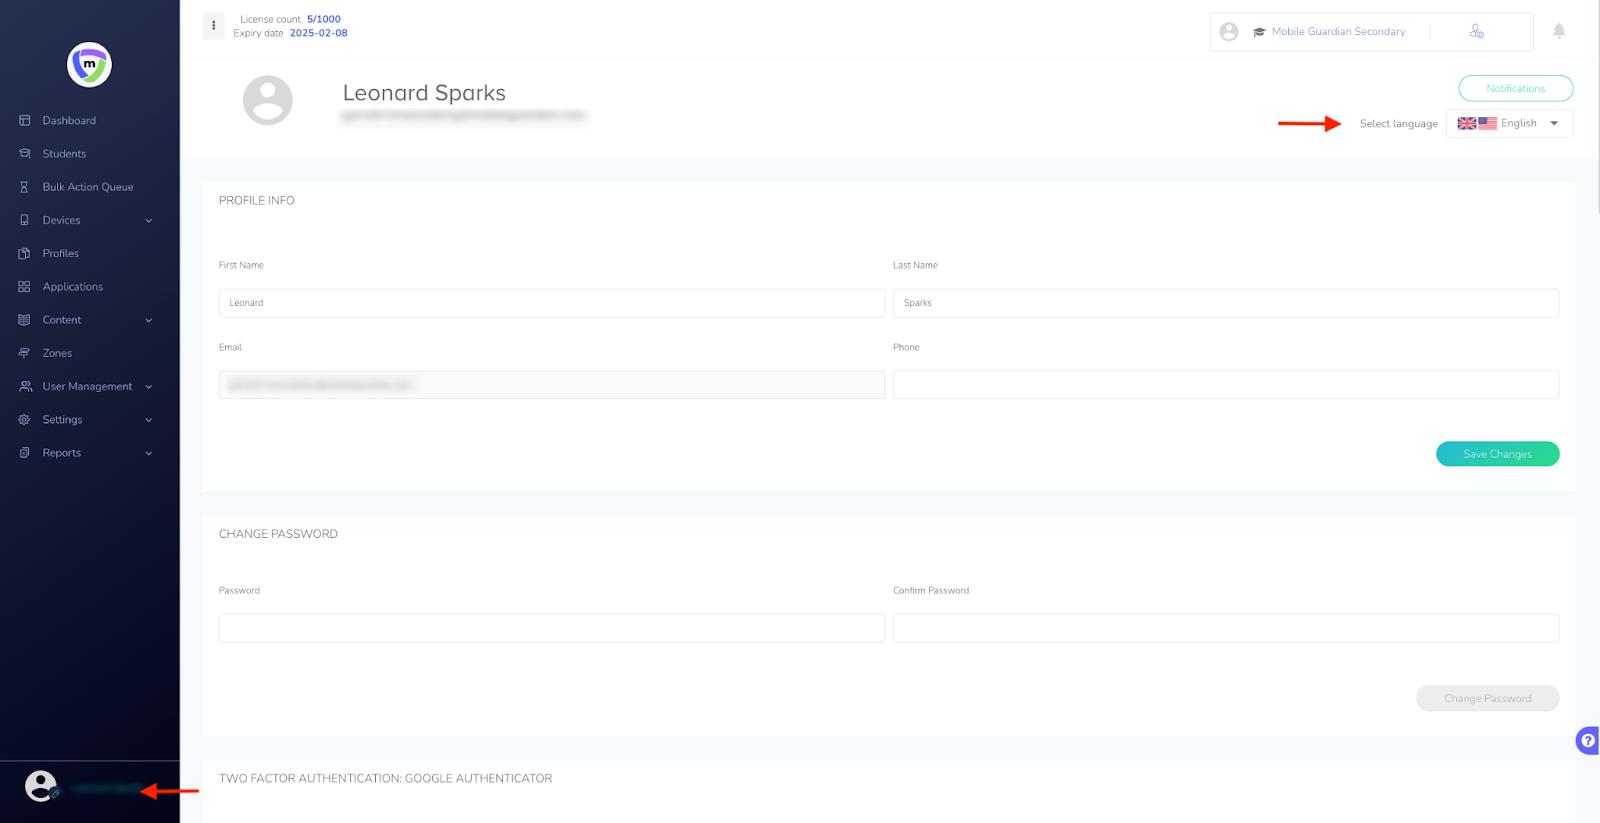1600x823 pixels.
Task: Focus the Confirm Password field
Action: pyautogui.click(x=1225, y=628)
